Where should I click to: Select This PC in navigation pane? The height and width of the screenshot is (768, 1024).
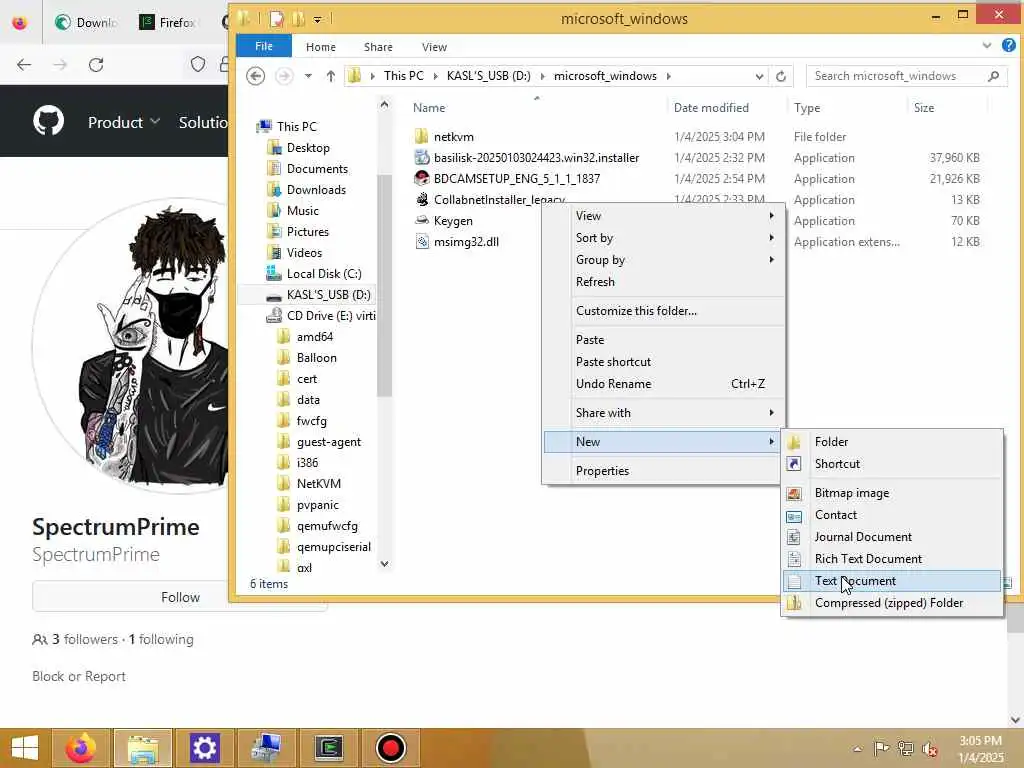296,127
